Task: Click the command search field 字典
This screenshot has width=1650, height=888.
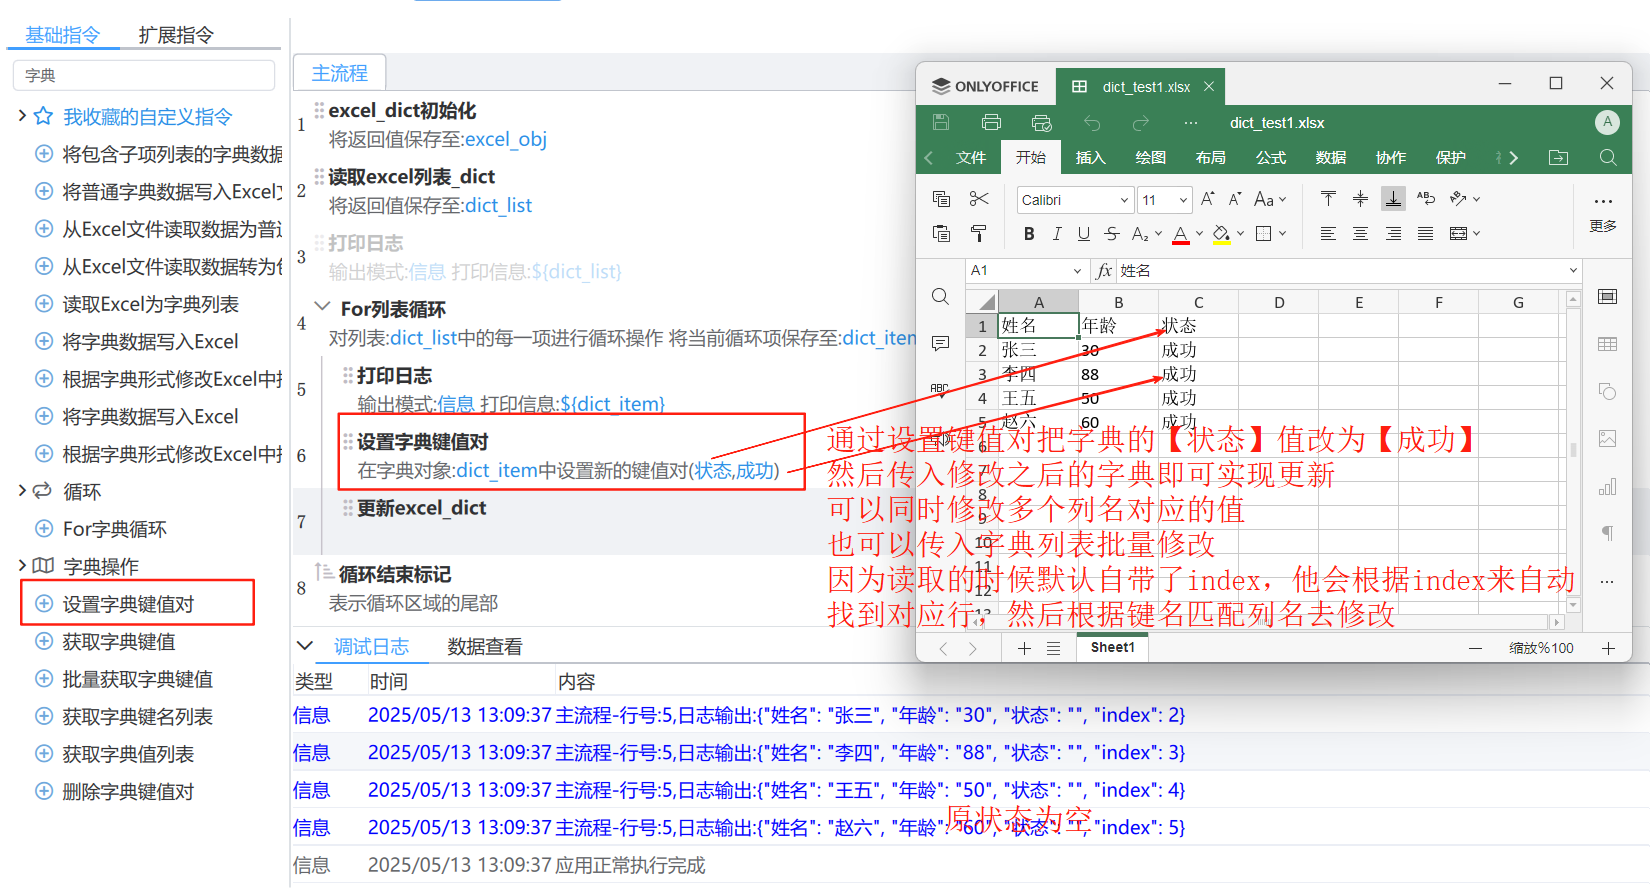Action: tap(144, 75)
